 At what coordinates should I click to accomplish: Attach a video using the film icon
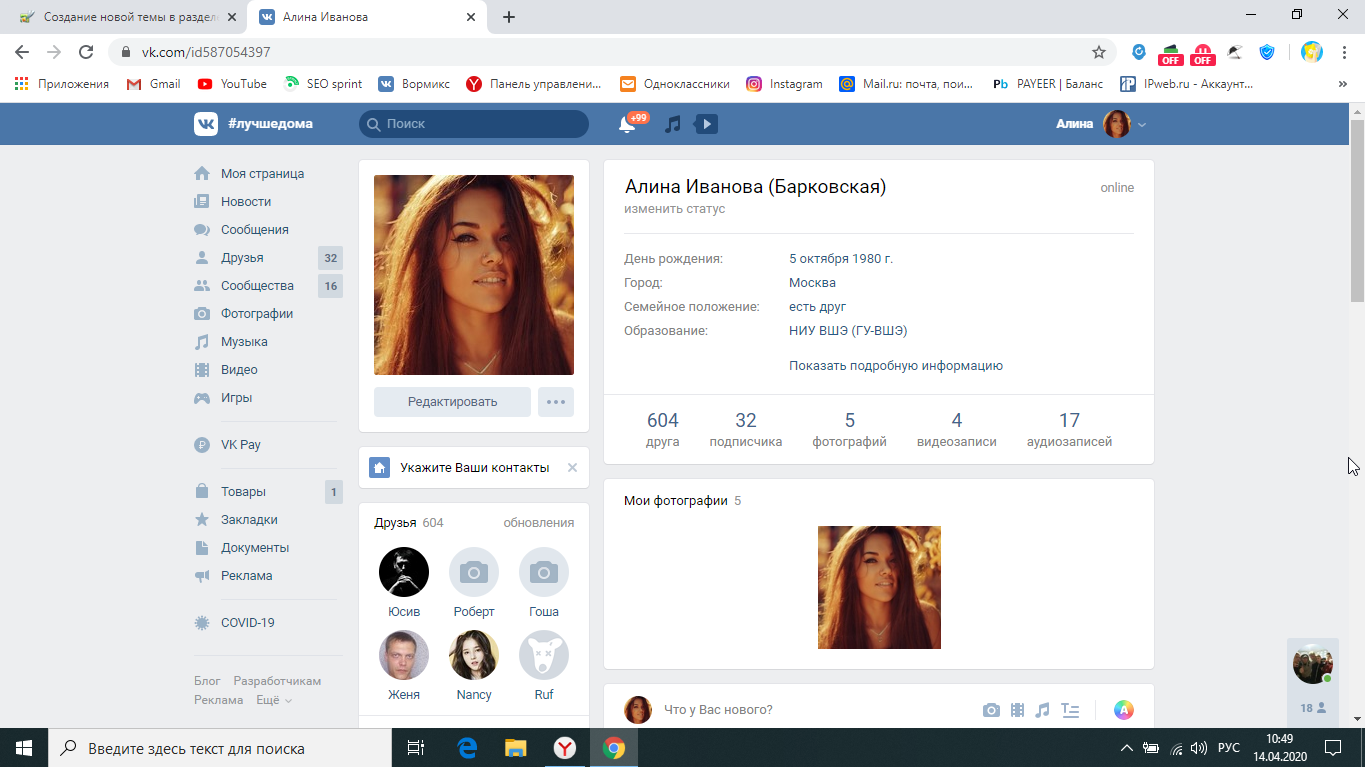click(1017, 710)
